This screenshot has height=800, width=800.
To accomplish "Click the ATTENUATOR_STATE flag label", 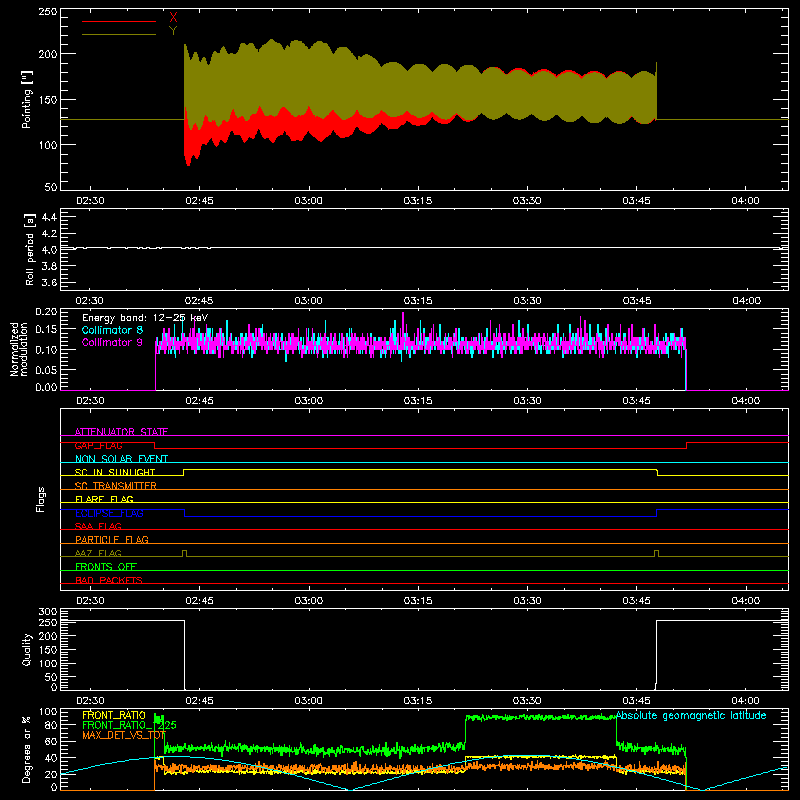I will click(121, 432).
